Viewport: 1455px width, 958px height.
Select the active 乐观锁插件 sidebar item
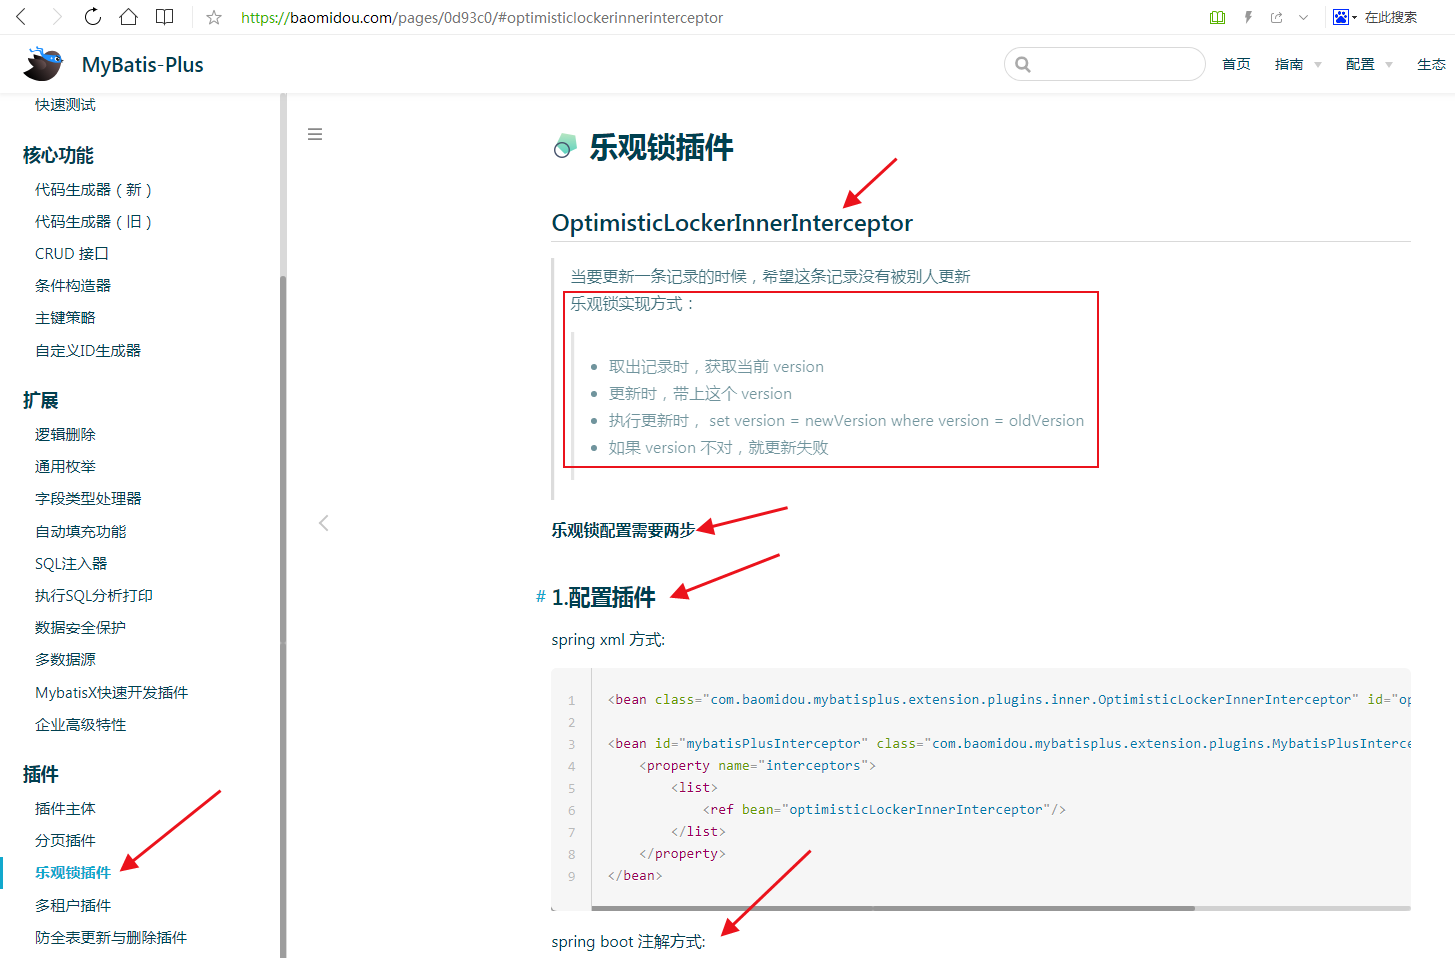coord(73,873)
